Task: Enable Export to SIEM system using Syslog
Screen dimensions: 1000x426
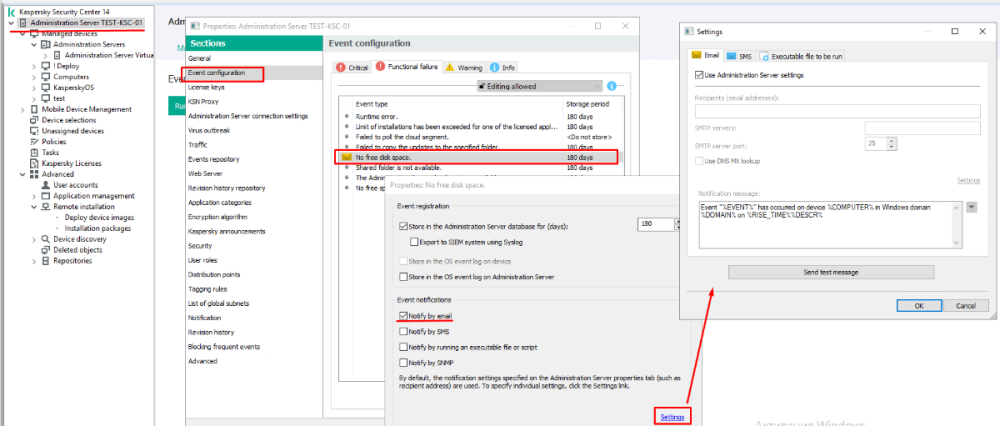Action: (415, 242)
